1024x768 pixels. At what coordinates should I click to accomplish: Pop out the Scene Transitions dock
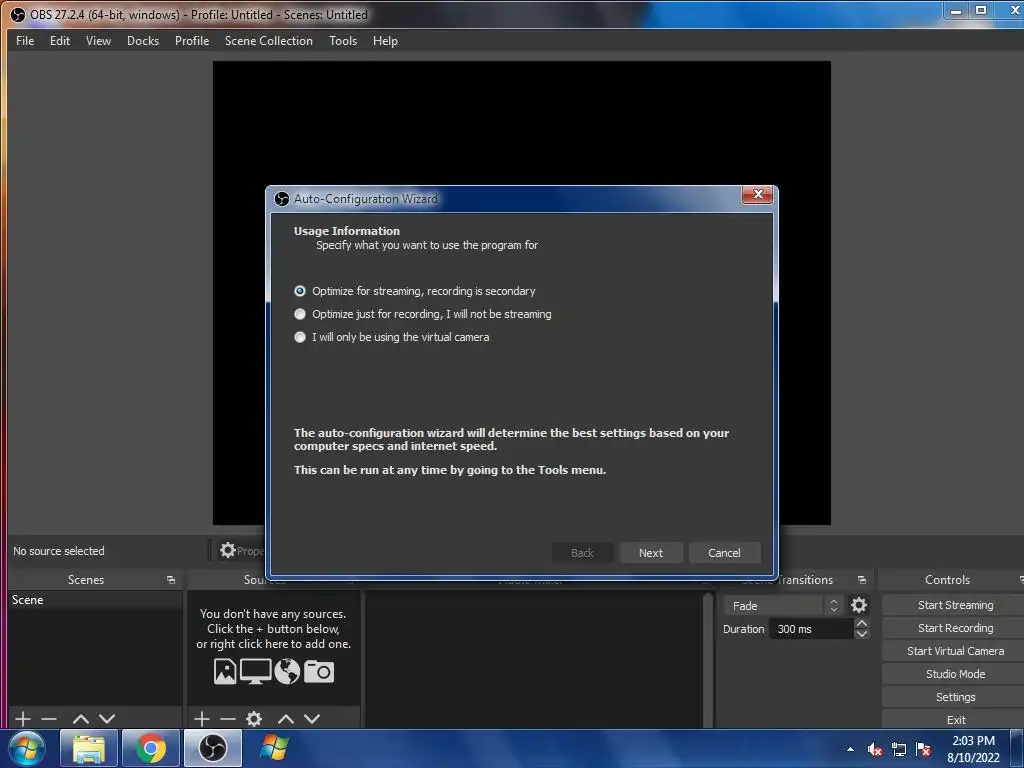pos(861,580)
